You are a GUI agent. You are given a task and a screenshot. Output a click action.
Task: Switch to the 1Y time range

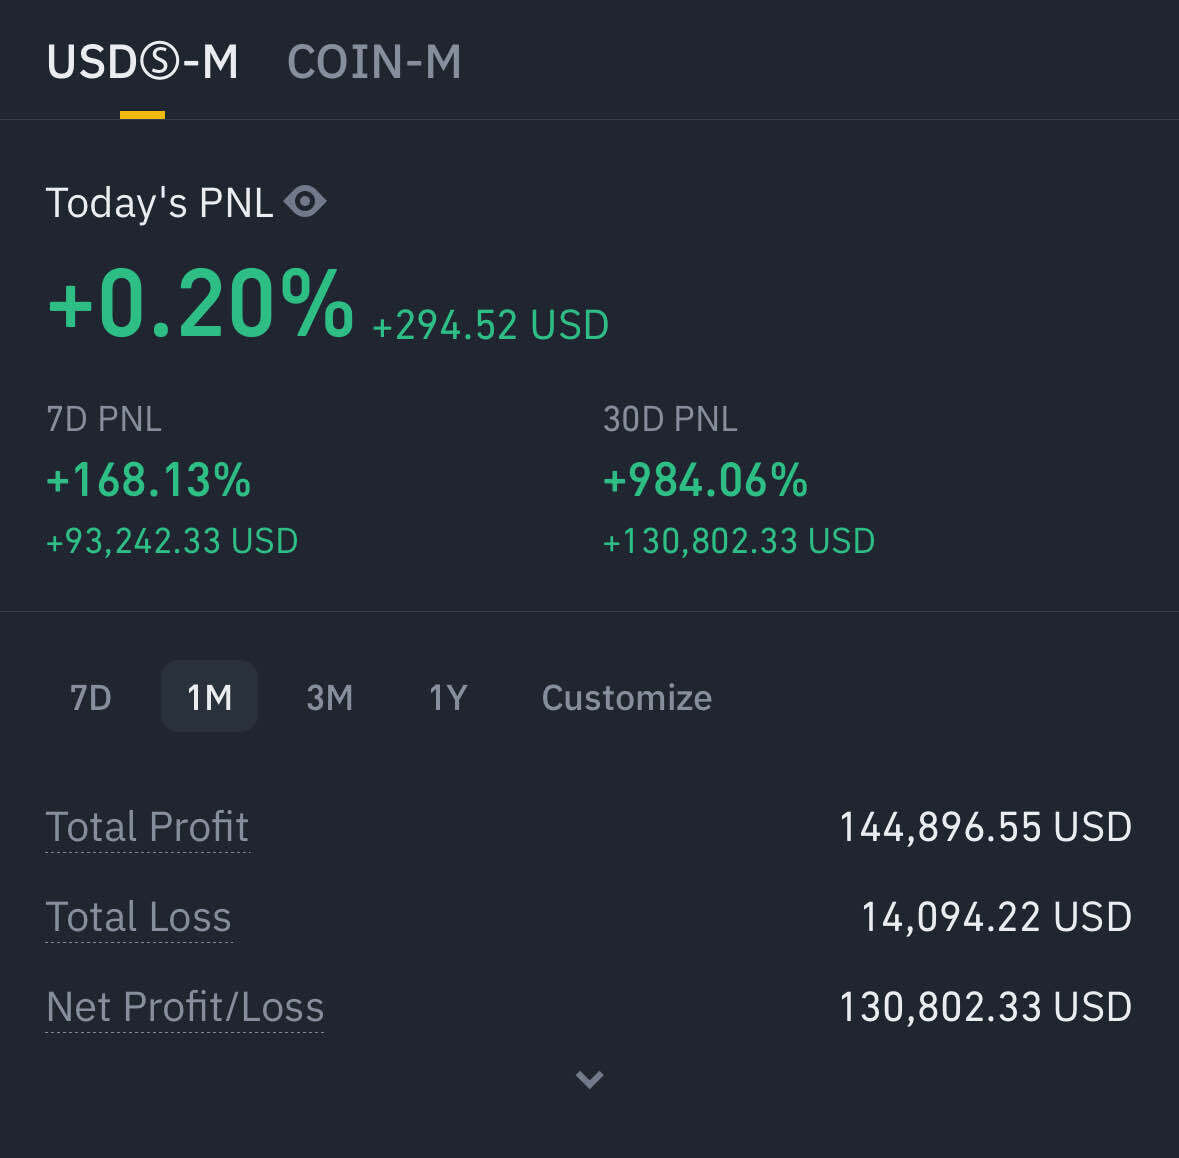(448, 697)
